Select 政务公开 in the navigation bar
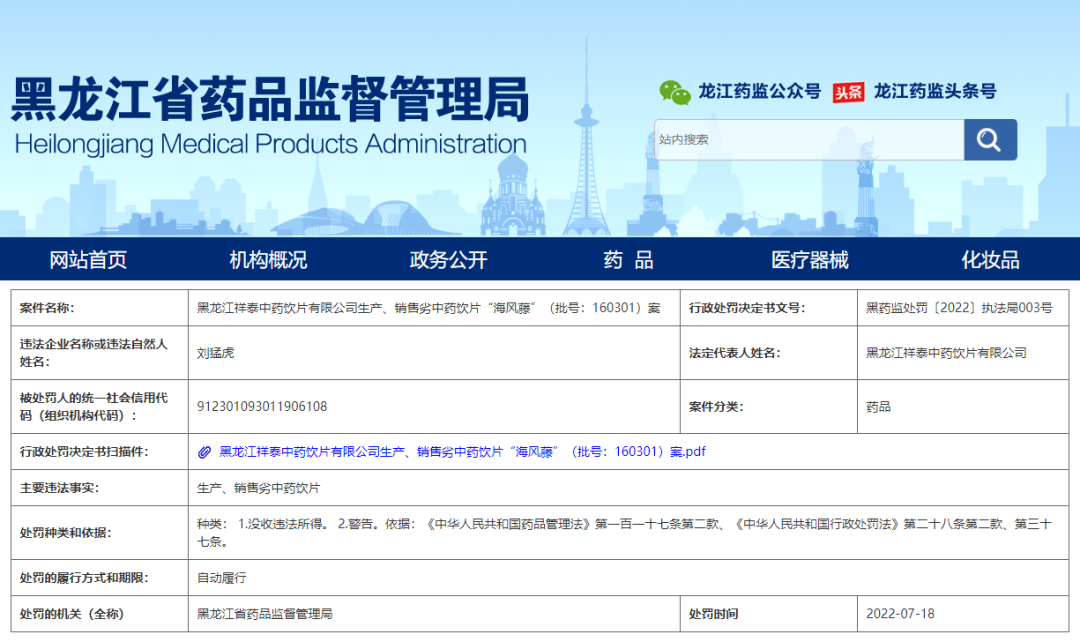 pyautogui.click(x=448, y=260)
